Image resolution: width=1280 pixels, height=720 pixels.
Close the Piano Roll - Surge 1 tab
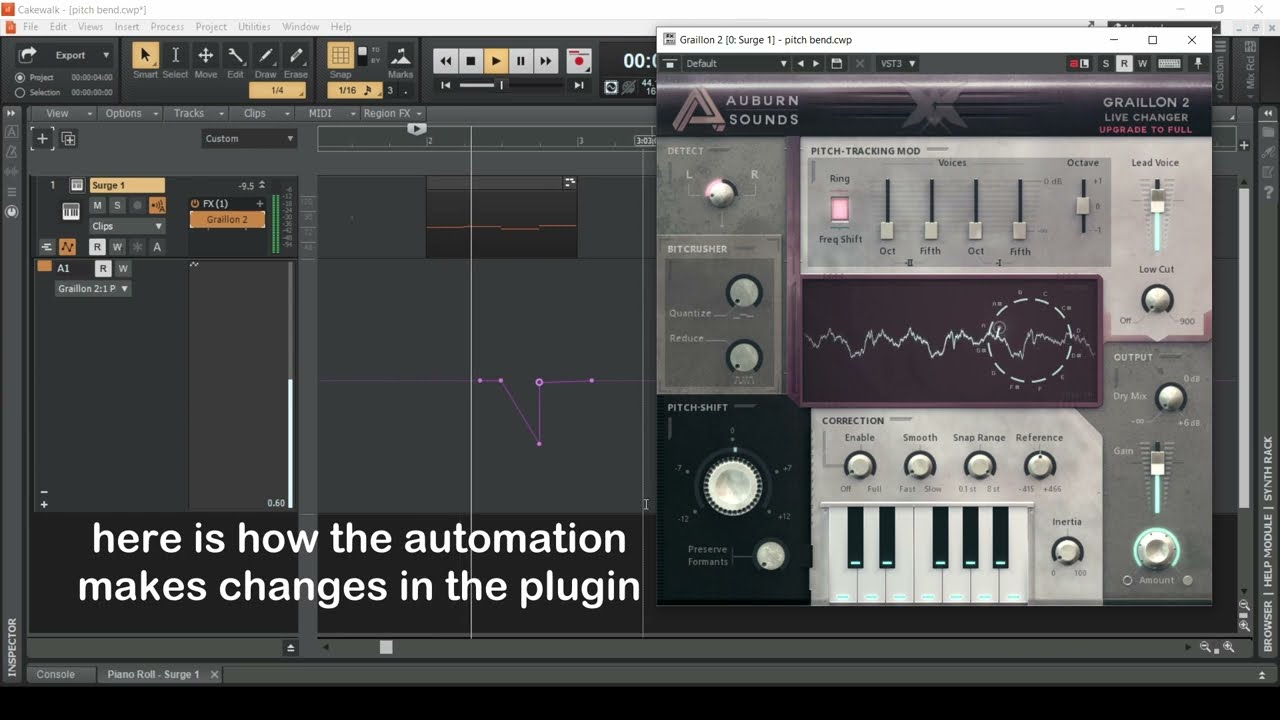coord(214,674)
